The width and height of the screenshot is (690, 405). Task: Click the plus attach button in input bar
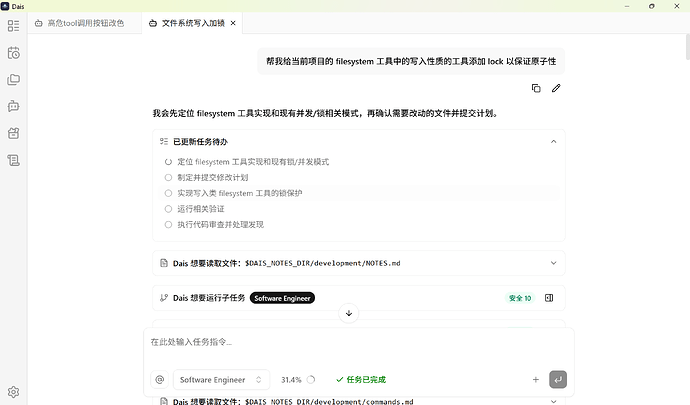tap(536, 379)
